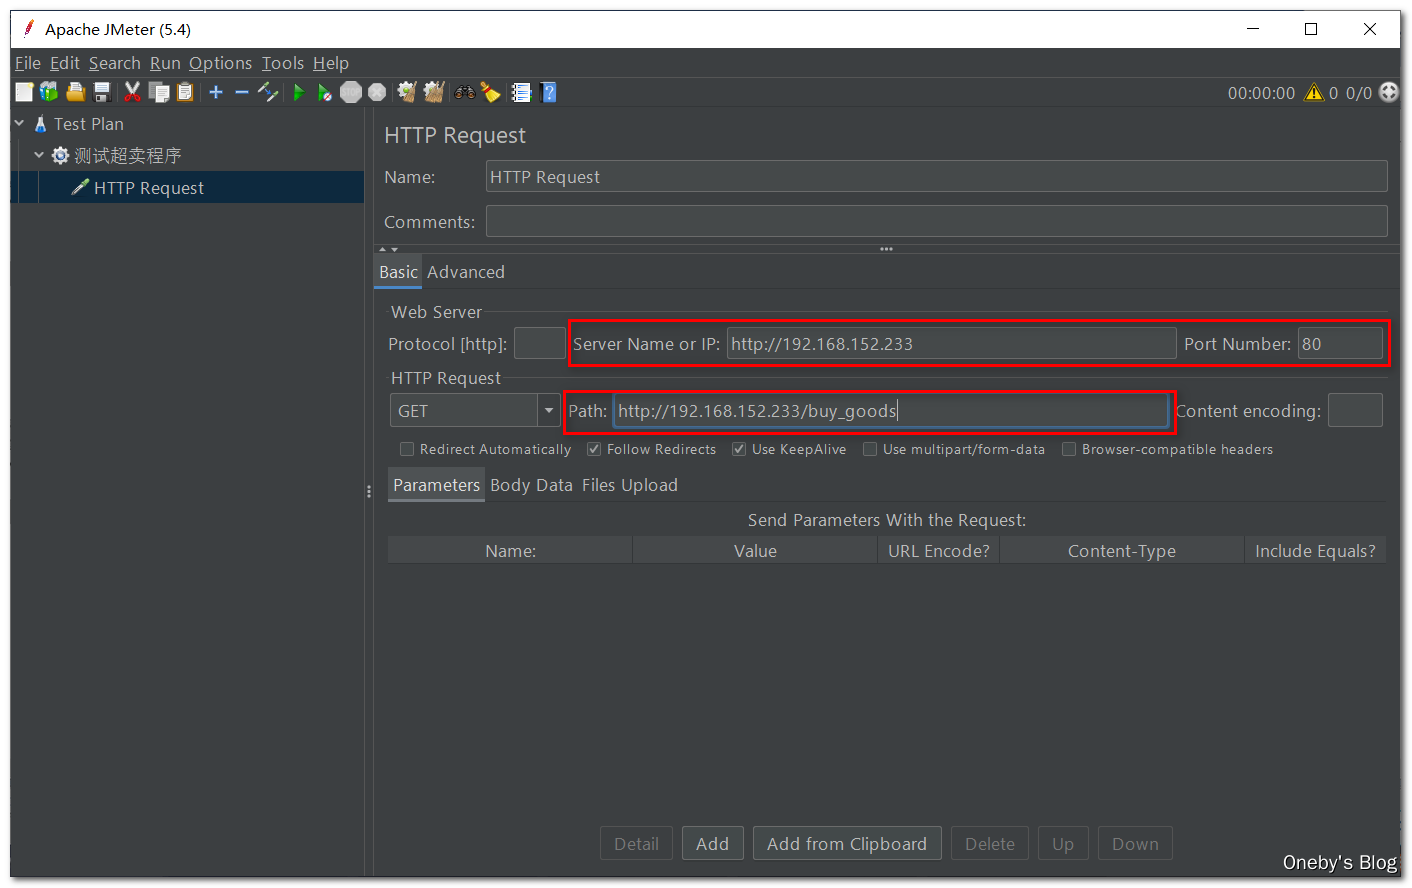Open the Edit menu
1412x888 pixels.
click(65, 63)
